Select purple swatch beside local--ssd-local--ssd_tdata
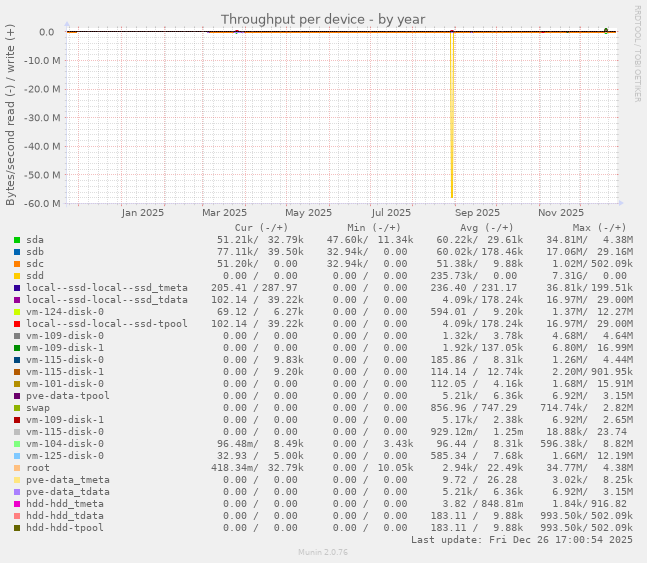Image resolution: width=647 pixels, height=563 pixels. coord(17,300)
